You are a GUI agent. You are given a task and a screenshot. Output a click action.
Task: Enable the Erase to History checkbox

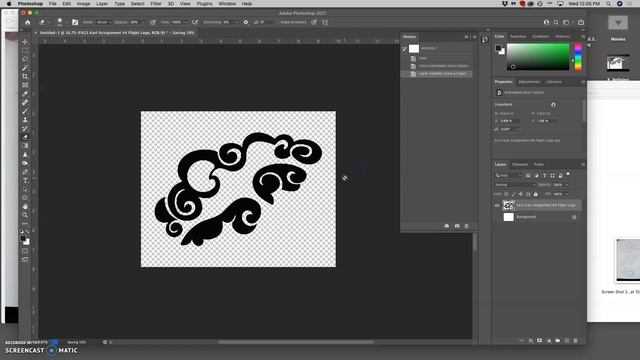[278, 22]
